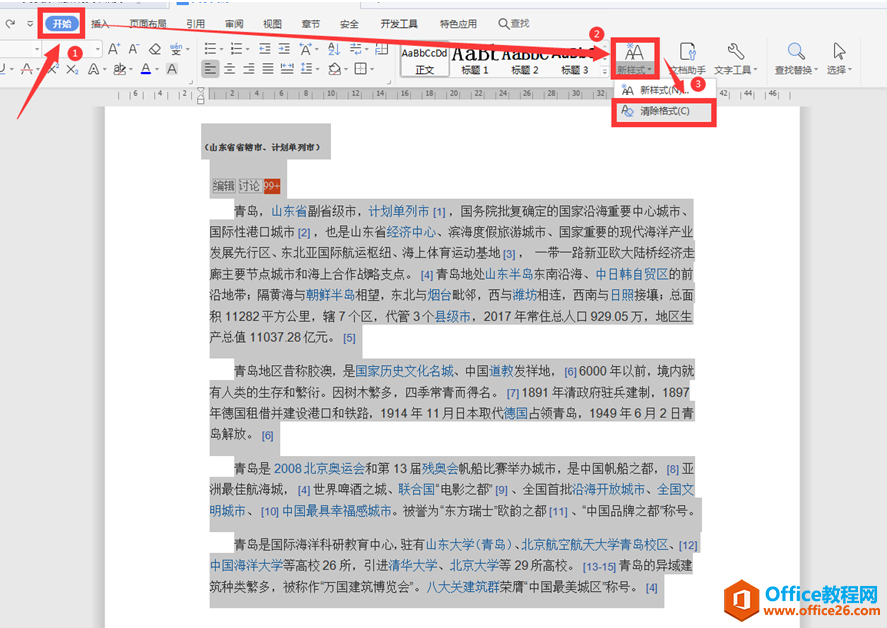Viewport: 887px width, 628px height.
Task: Open the 特色应用 tab
Action: (458, 24)
